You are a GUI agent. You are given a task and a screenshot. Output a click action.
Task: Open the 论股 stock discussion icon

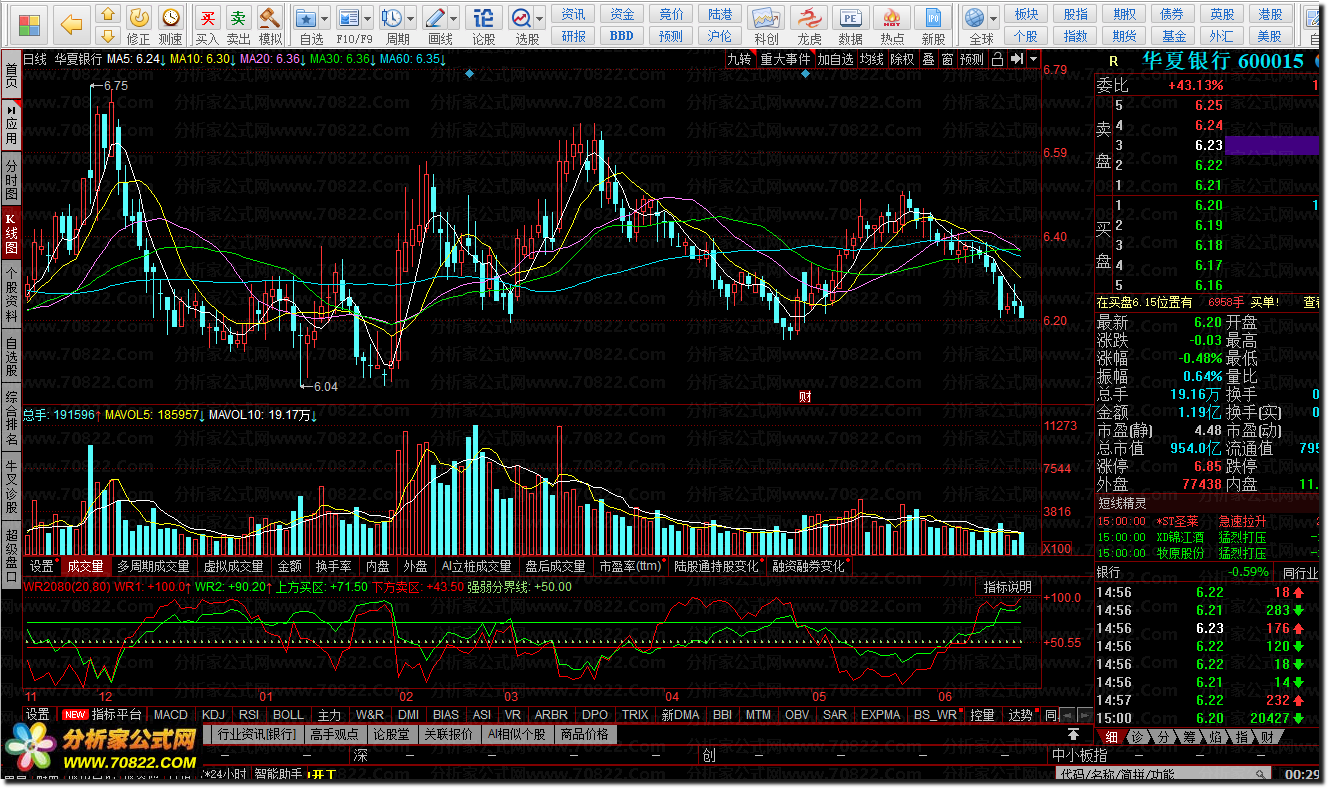tap(483, 24)
